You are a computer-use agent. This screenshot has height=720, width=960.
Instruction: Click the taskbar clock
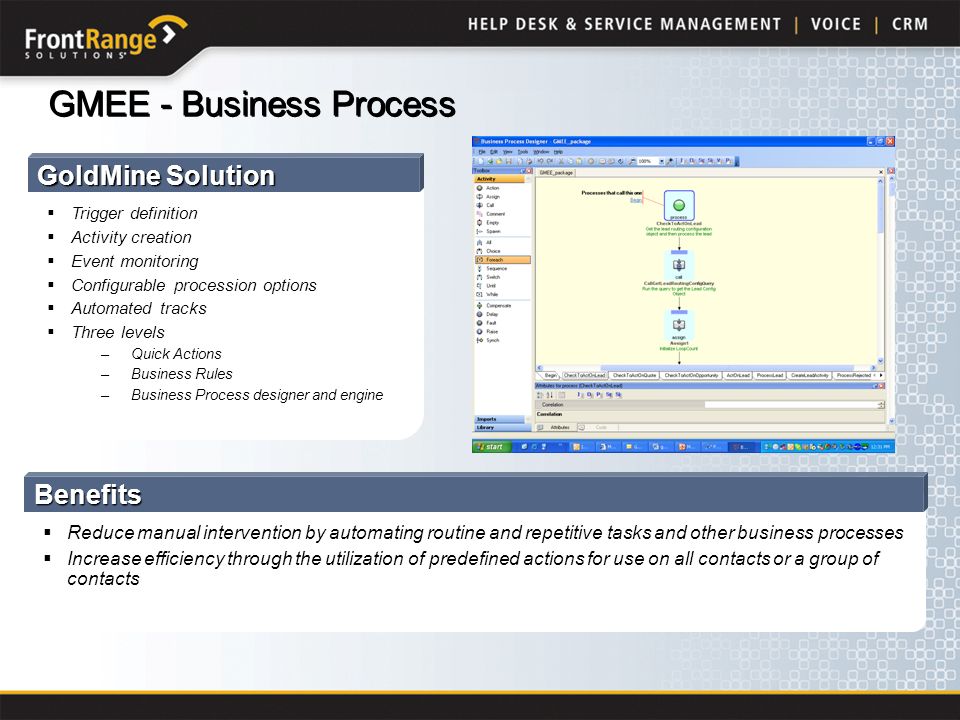click(880, 447)
